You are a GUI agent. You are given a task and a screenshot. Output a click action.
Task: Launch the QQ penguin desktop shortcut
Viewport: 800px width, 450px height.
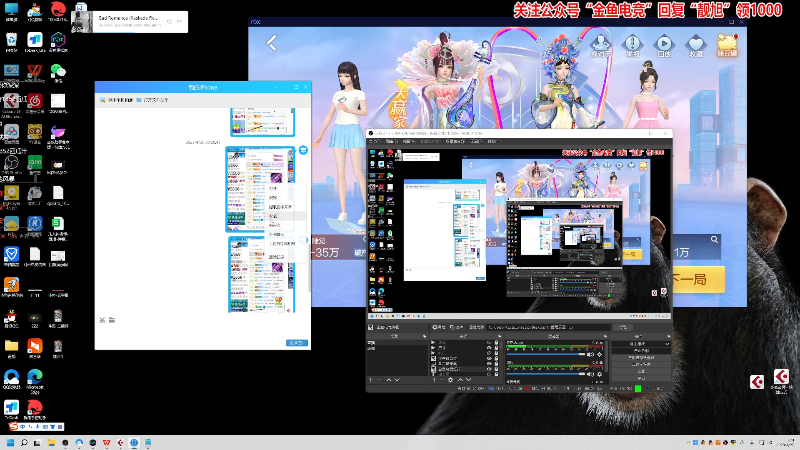11,316
